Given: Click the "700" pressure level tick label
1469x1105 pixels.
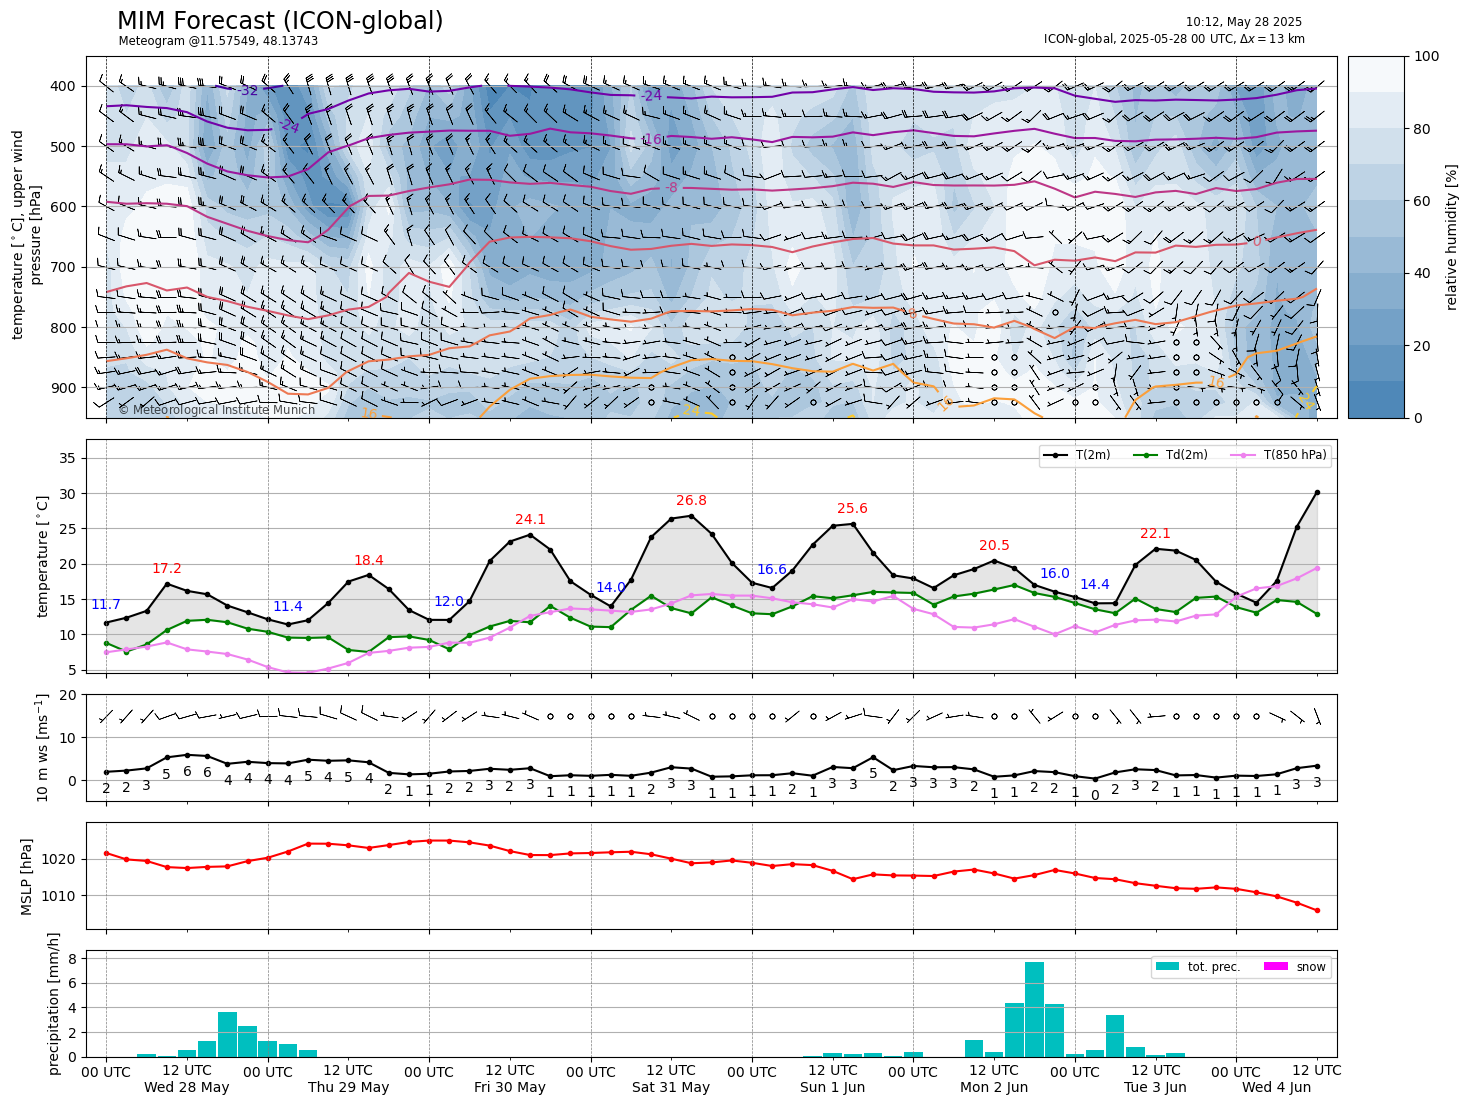Looking at the screenshot, I should (x=64, y=268).
